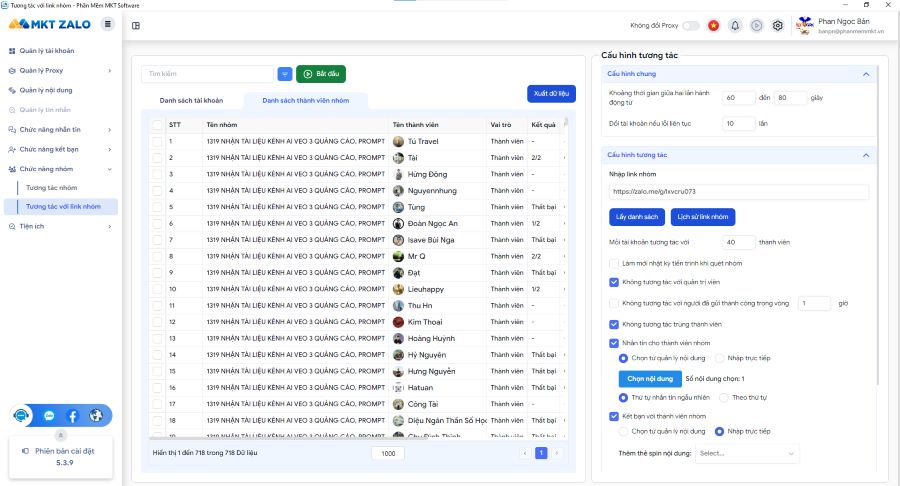Click the Vietnam flag language icon
This screenshot has height=486, width=900.
point(713,25)
